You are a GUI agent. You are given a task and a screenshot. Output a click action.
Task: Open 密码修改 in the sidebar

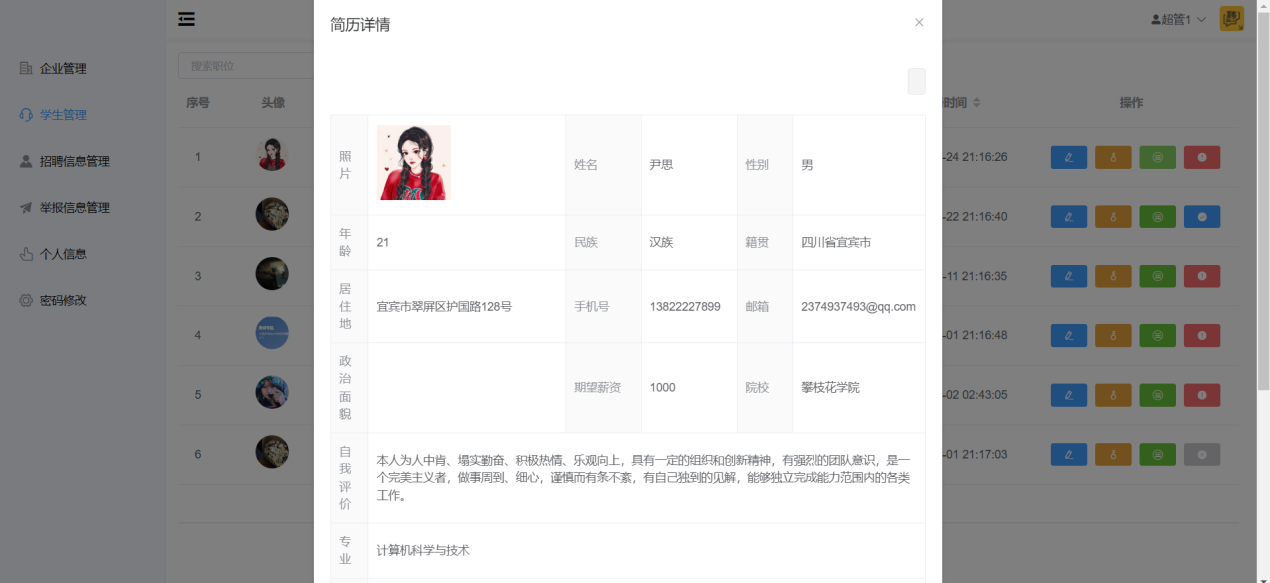(63, 300)
